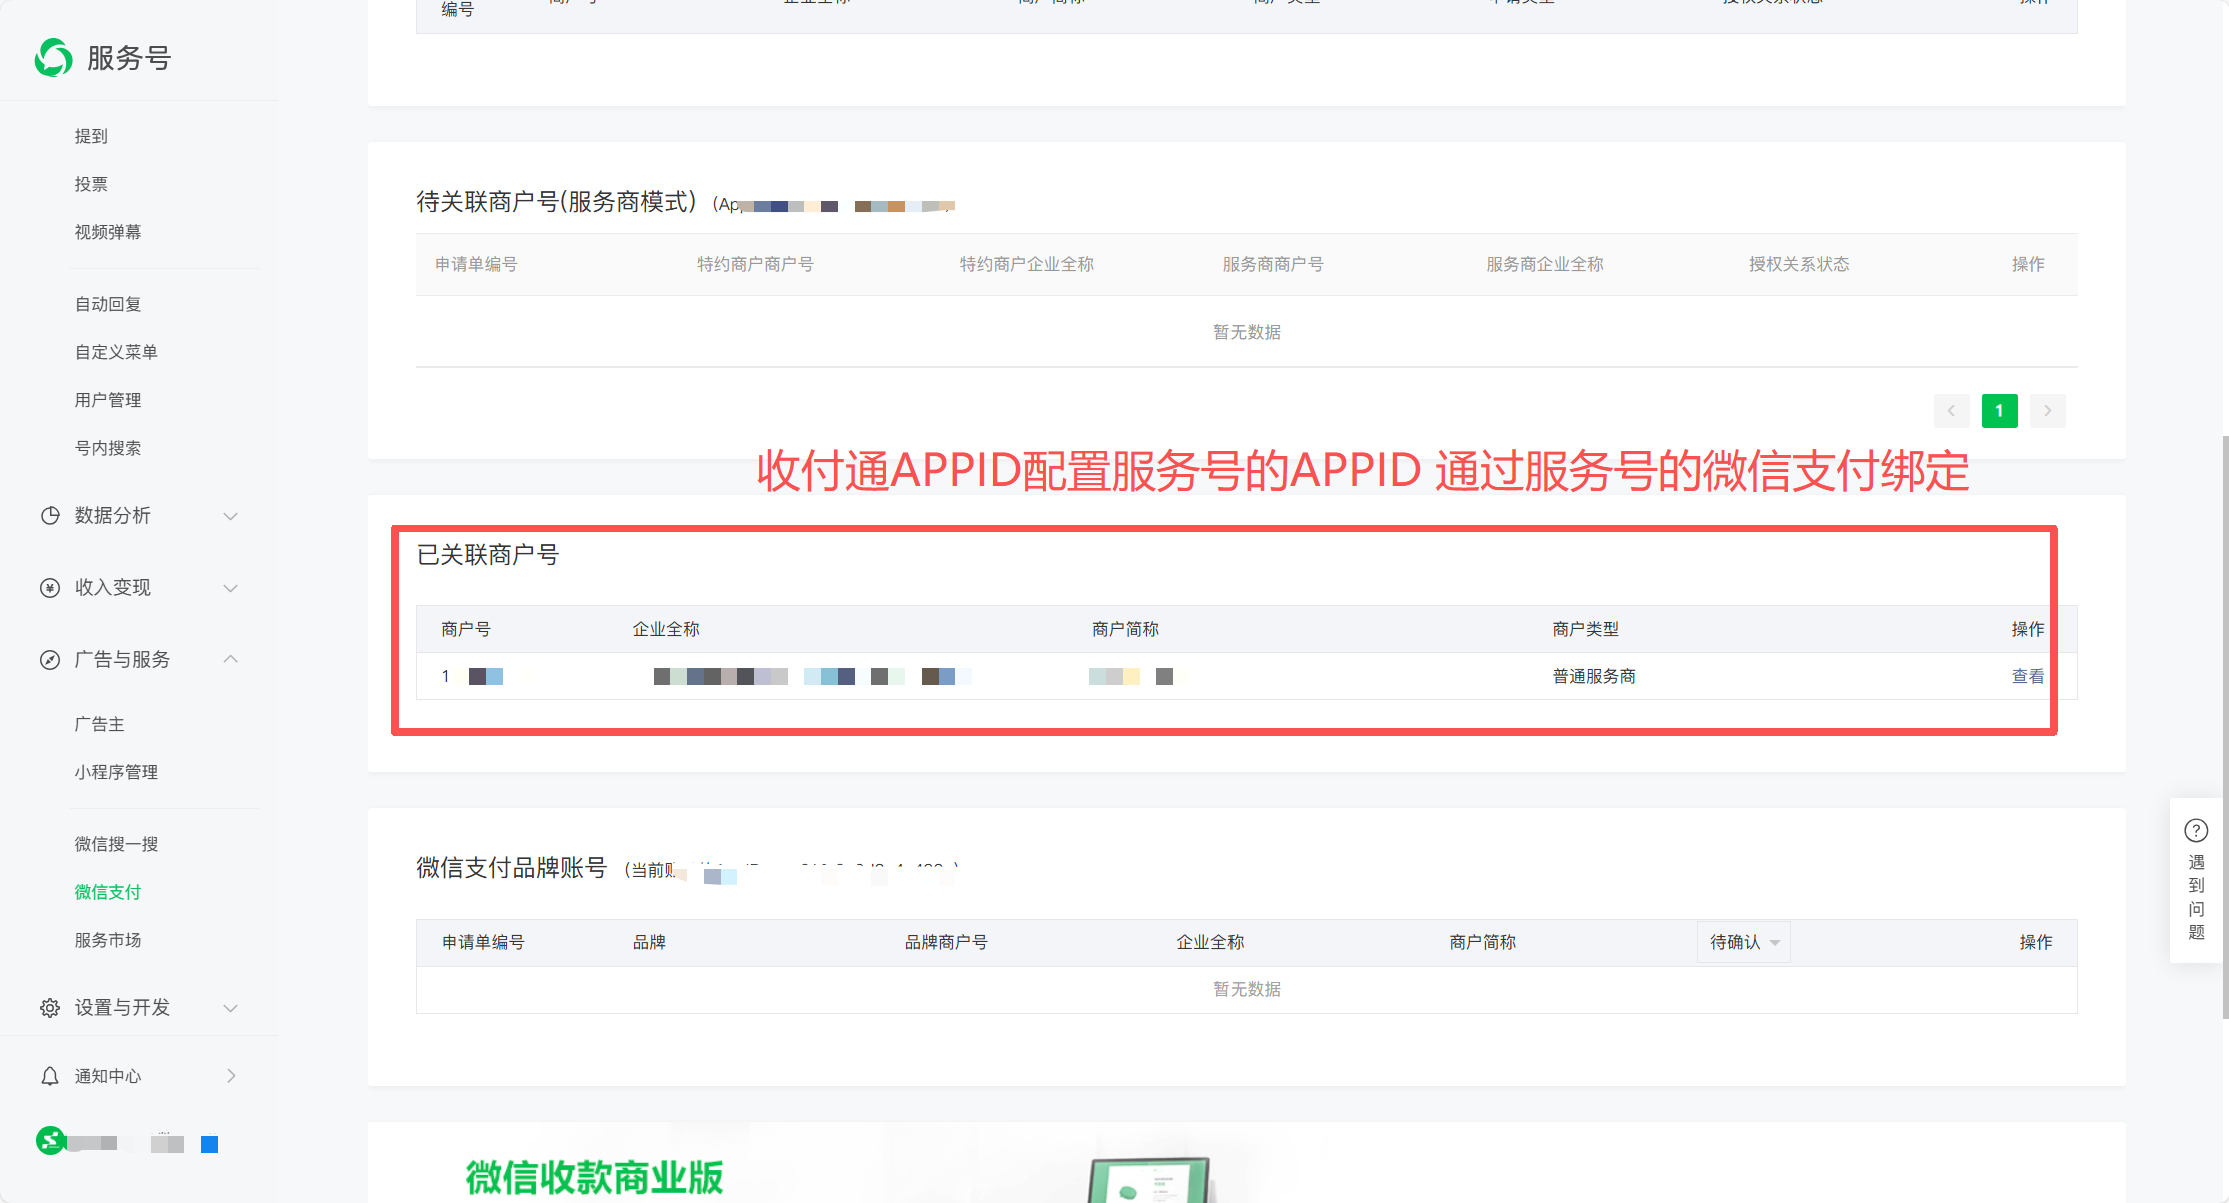Click the 收入变现 yen coin icon

[x=50, y=588]
